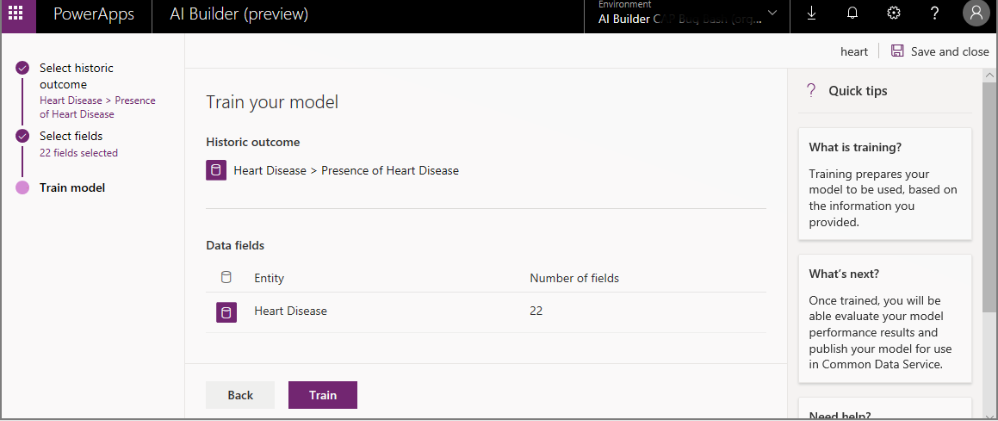Screen dimensions: 998x421
Task: Select the Train model step
Action: [72, 187]
